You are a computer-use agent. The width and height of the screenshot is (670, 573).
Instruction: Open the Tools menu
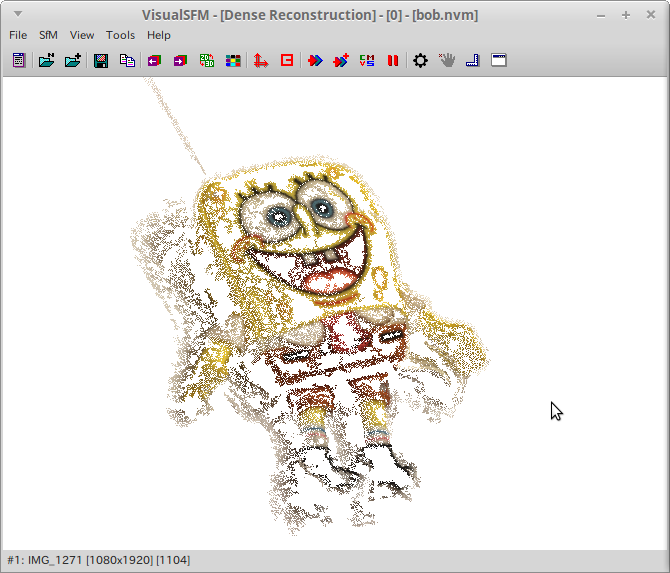120,35
